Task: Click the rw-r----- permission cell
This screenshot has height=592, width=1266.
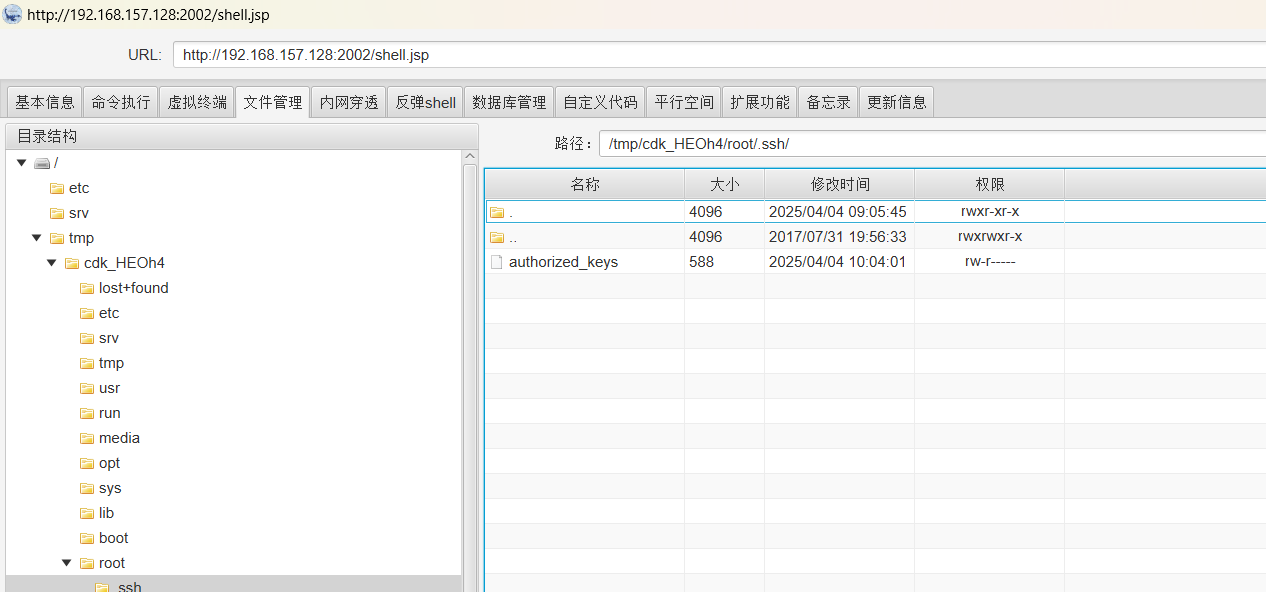Action: click(989, 262)
